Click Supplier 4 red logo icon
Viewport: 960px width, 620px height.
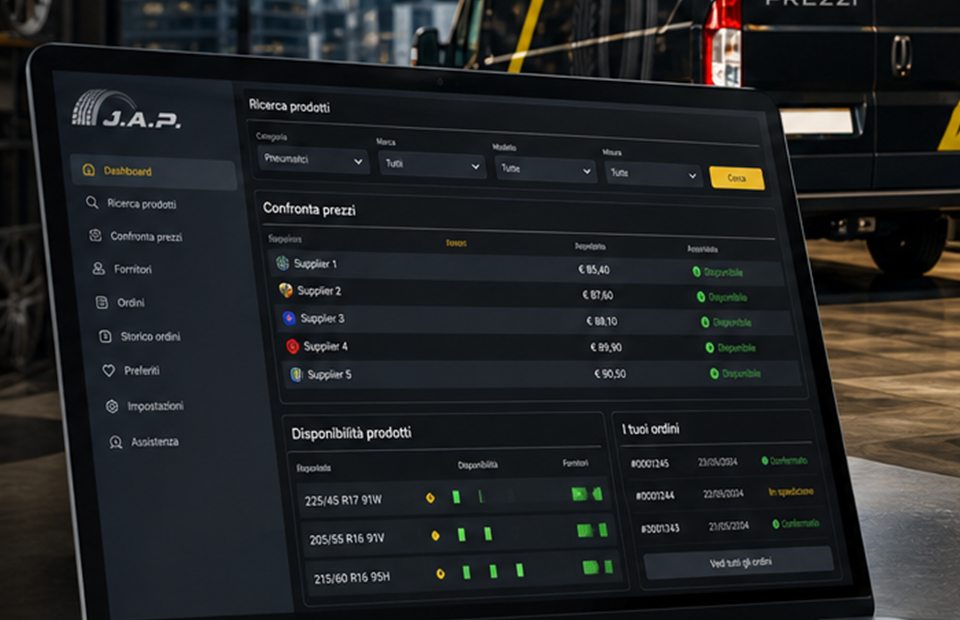[293, 346]
